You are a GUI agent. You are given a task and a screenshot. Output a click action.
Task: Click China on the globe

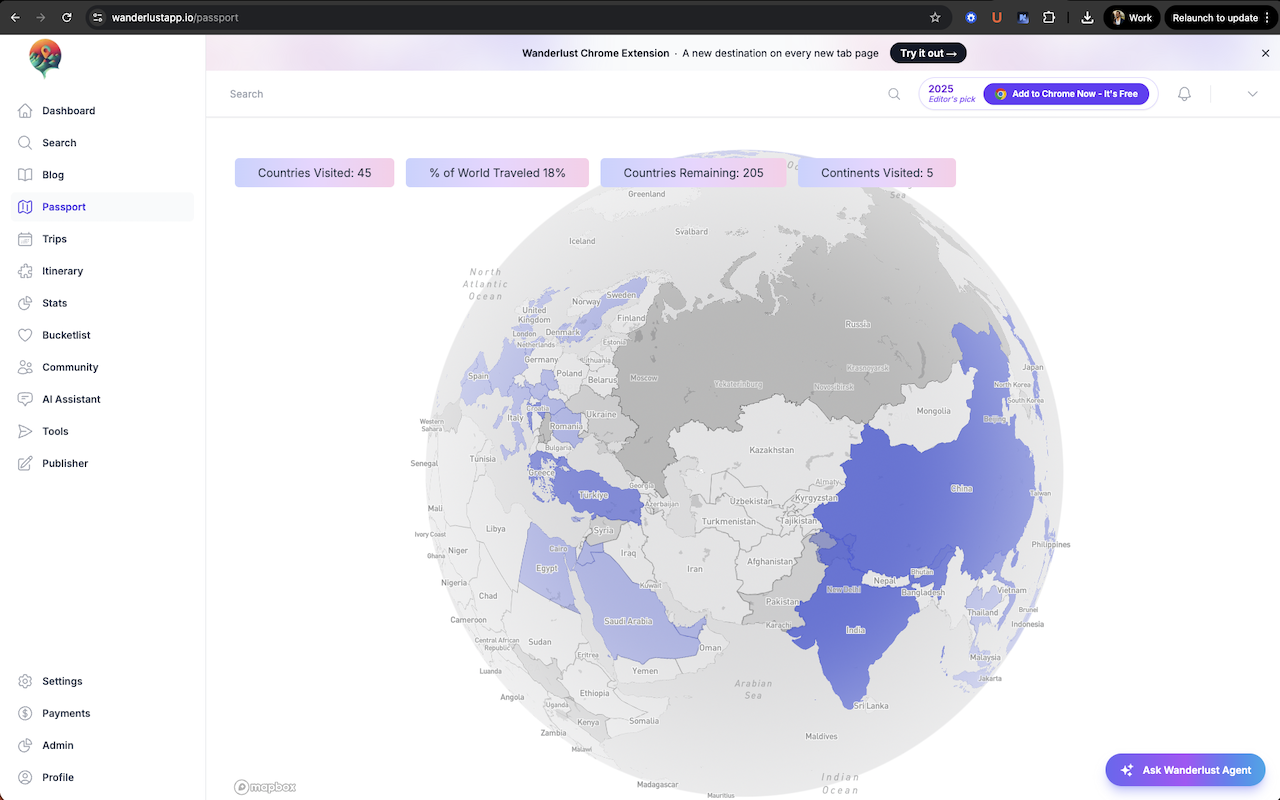pyautogui.click(x=961, y=489)
